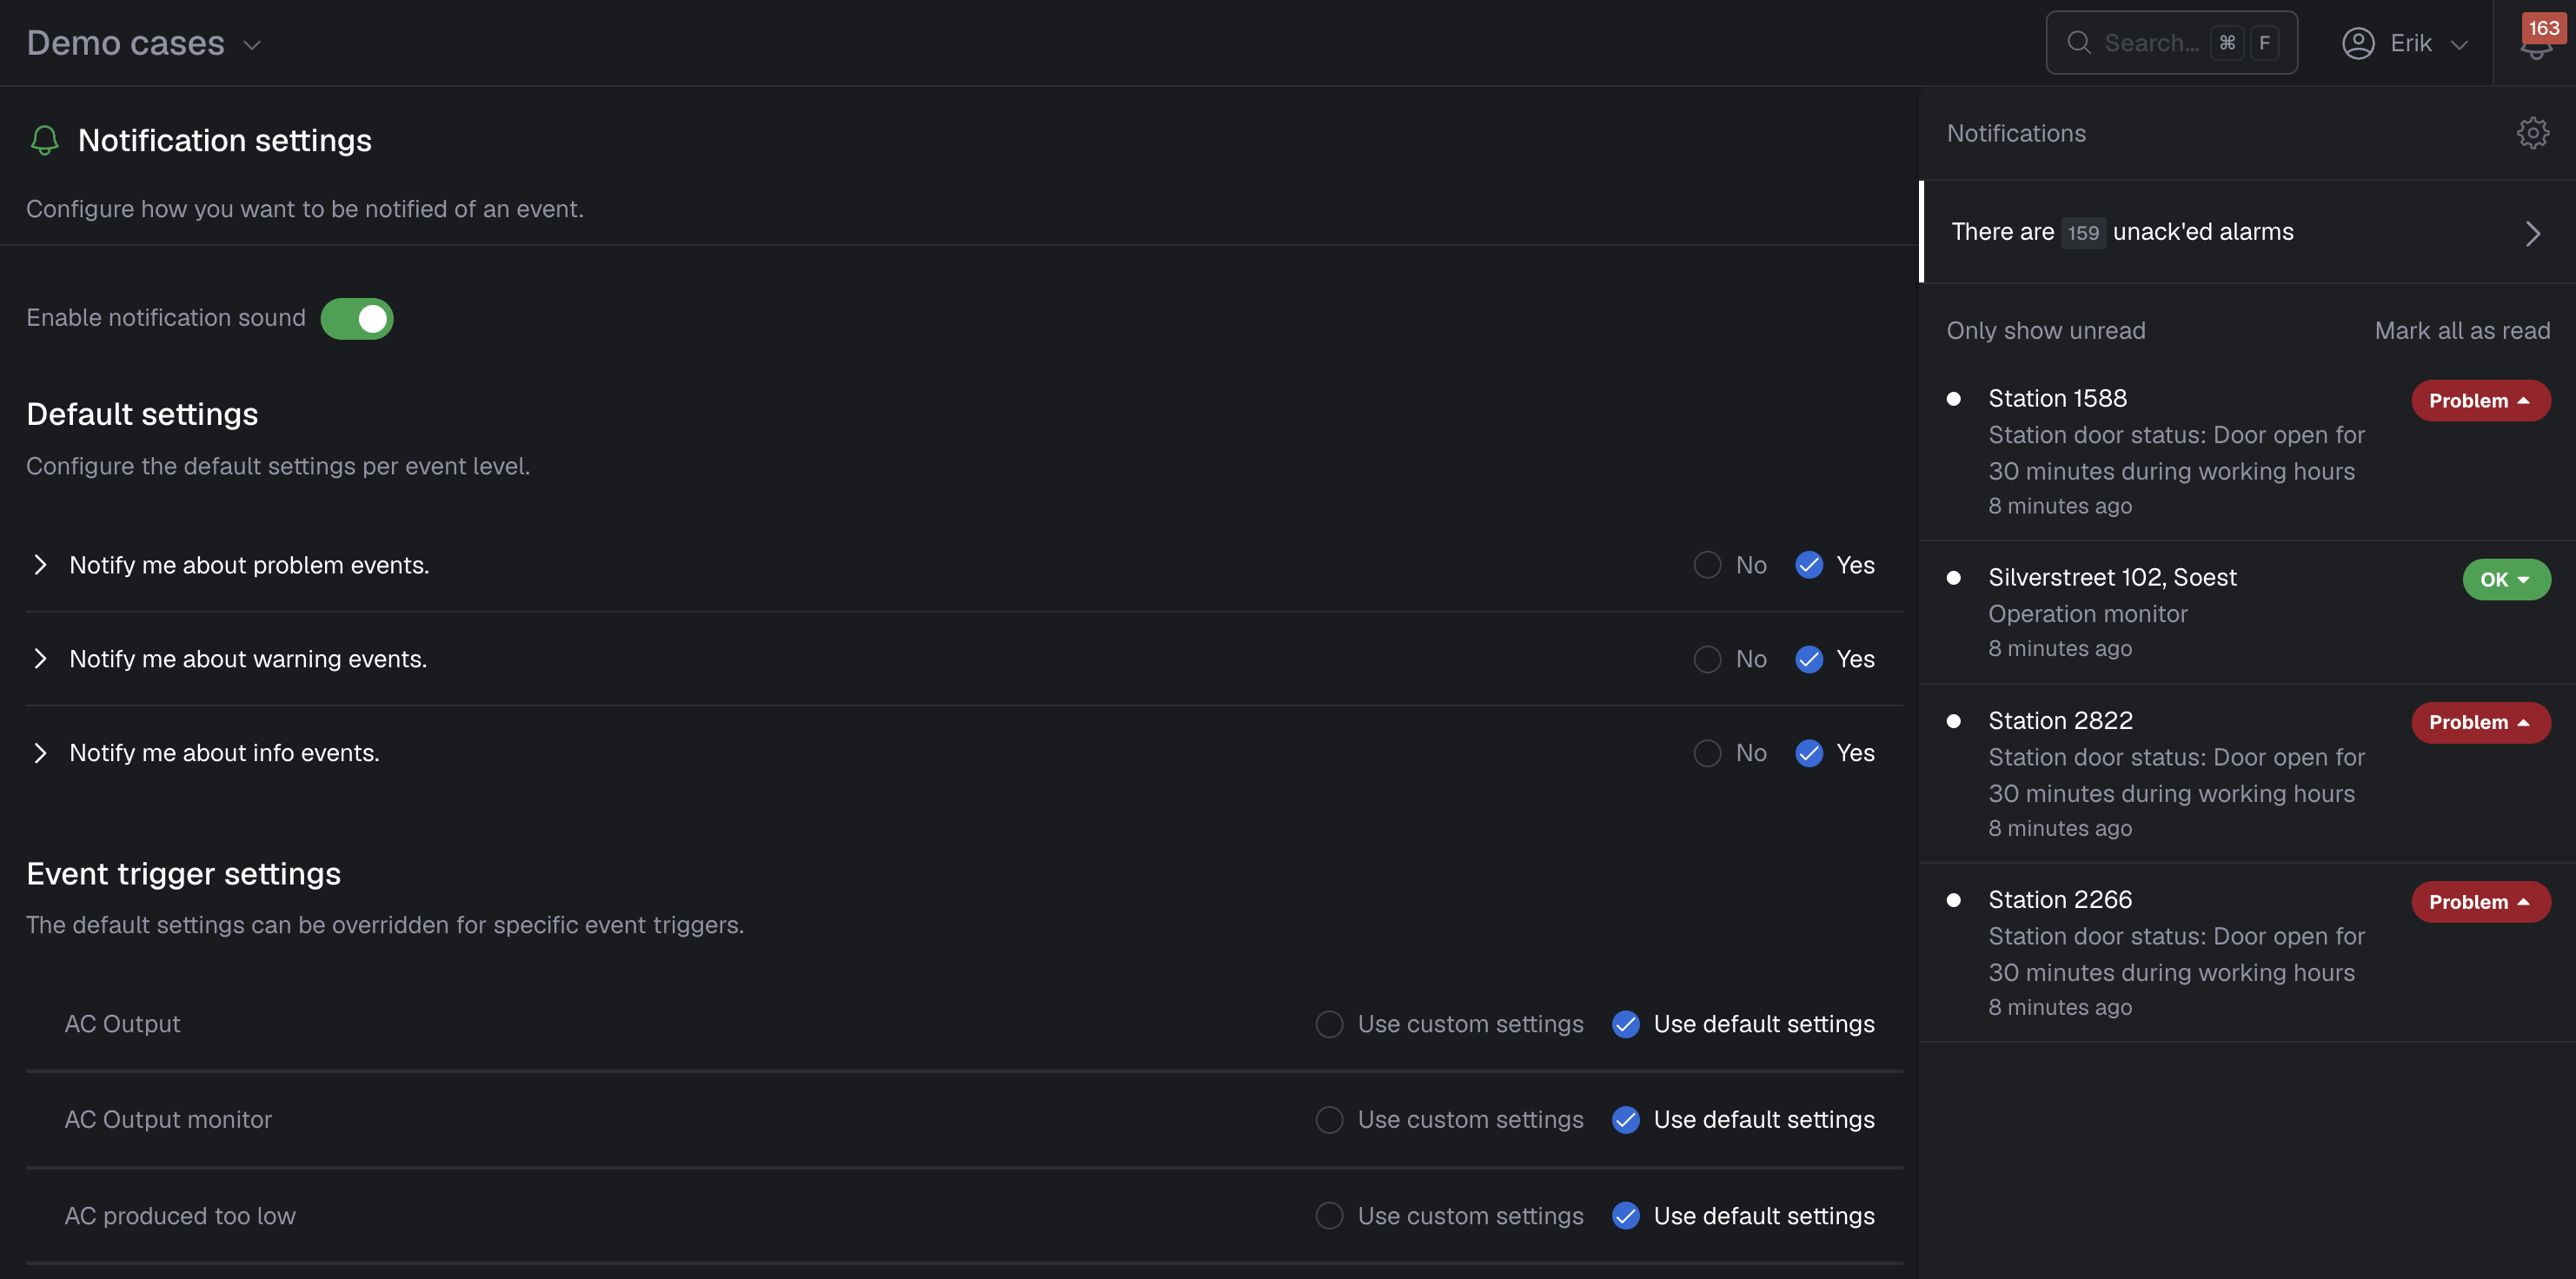2576x1279 pixels.
Task: Select No for warning events
Action: coord(1707,659)
